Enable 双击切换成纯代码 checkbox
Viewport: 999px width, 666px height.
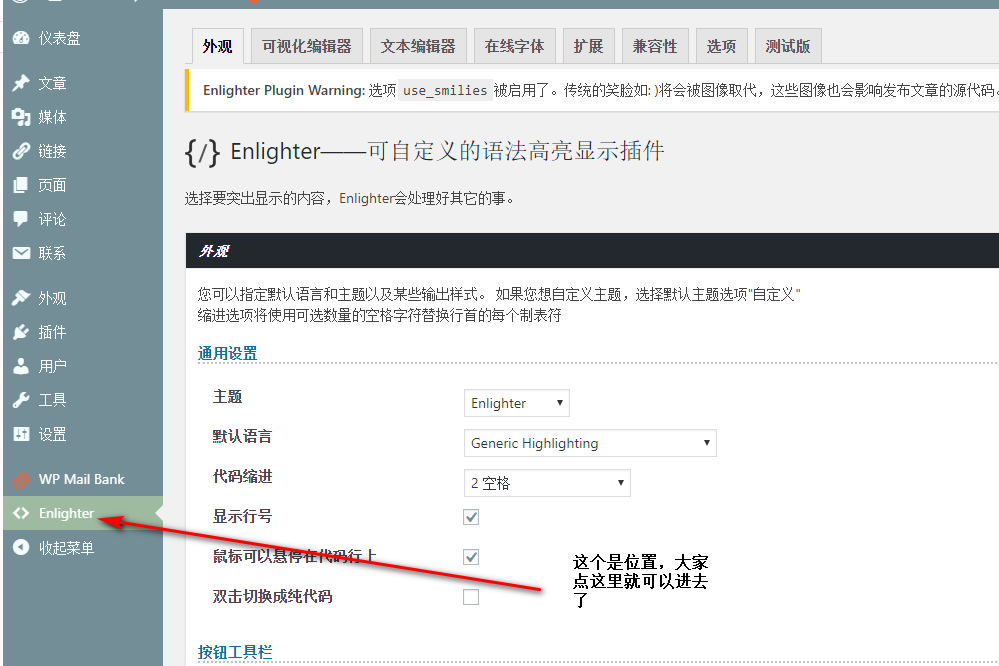point(471,597)
